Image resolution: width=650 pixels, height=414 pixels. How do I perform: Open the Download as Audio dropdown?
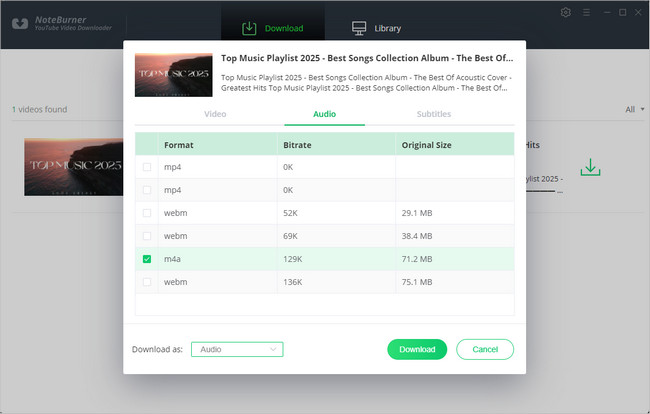(x=239, y=349)
